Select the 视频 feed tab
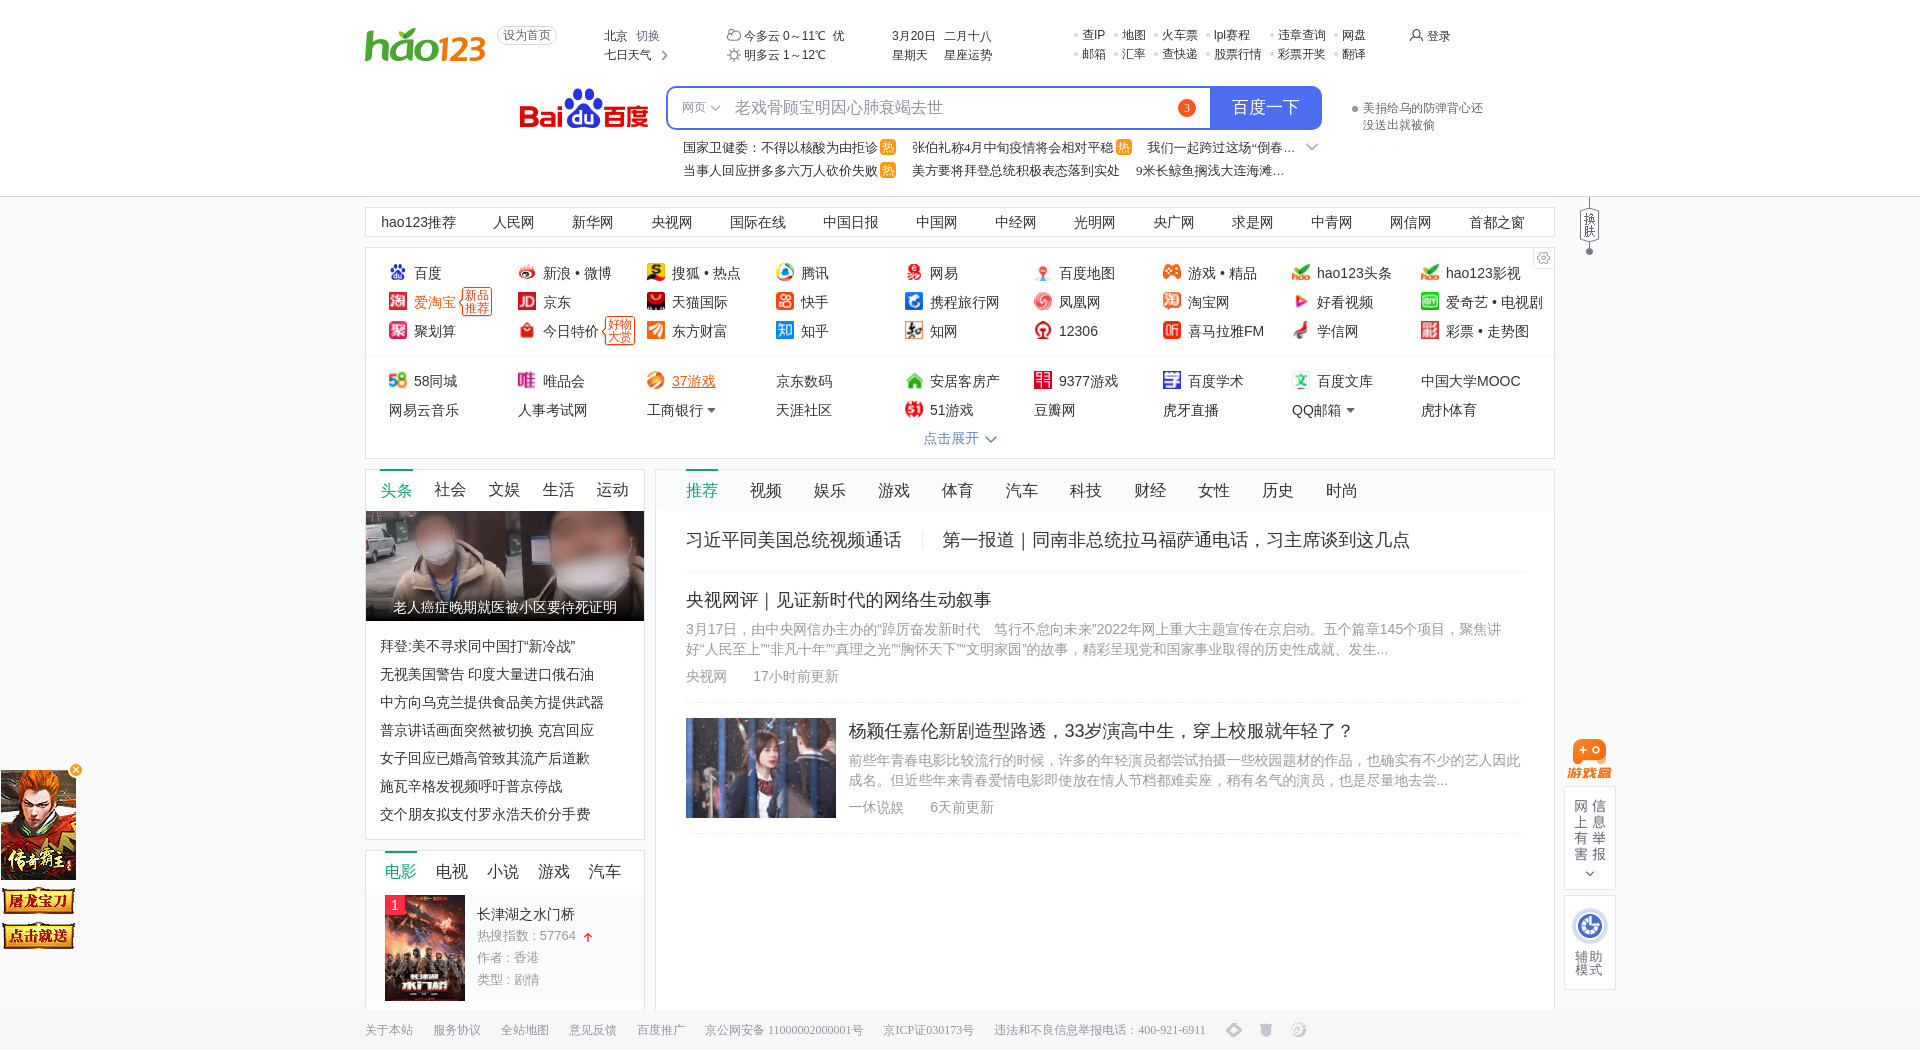 coord(766,491)
